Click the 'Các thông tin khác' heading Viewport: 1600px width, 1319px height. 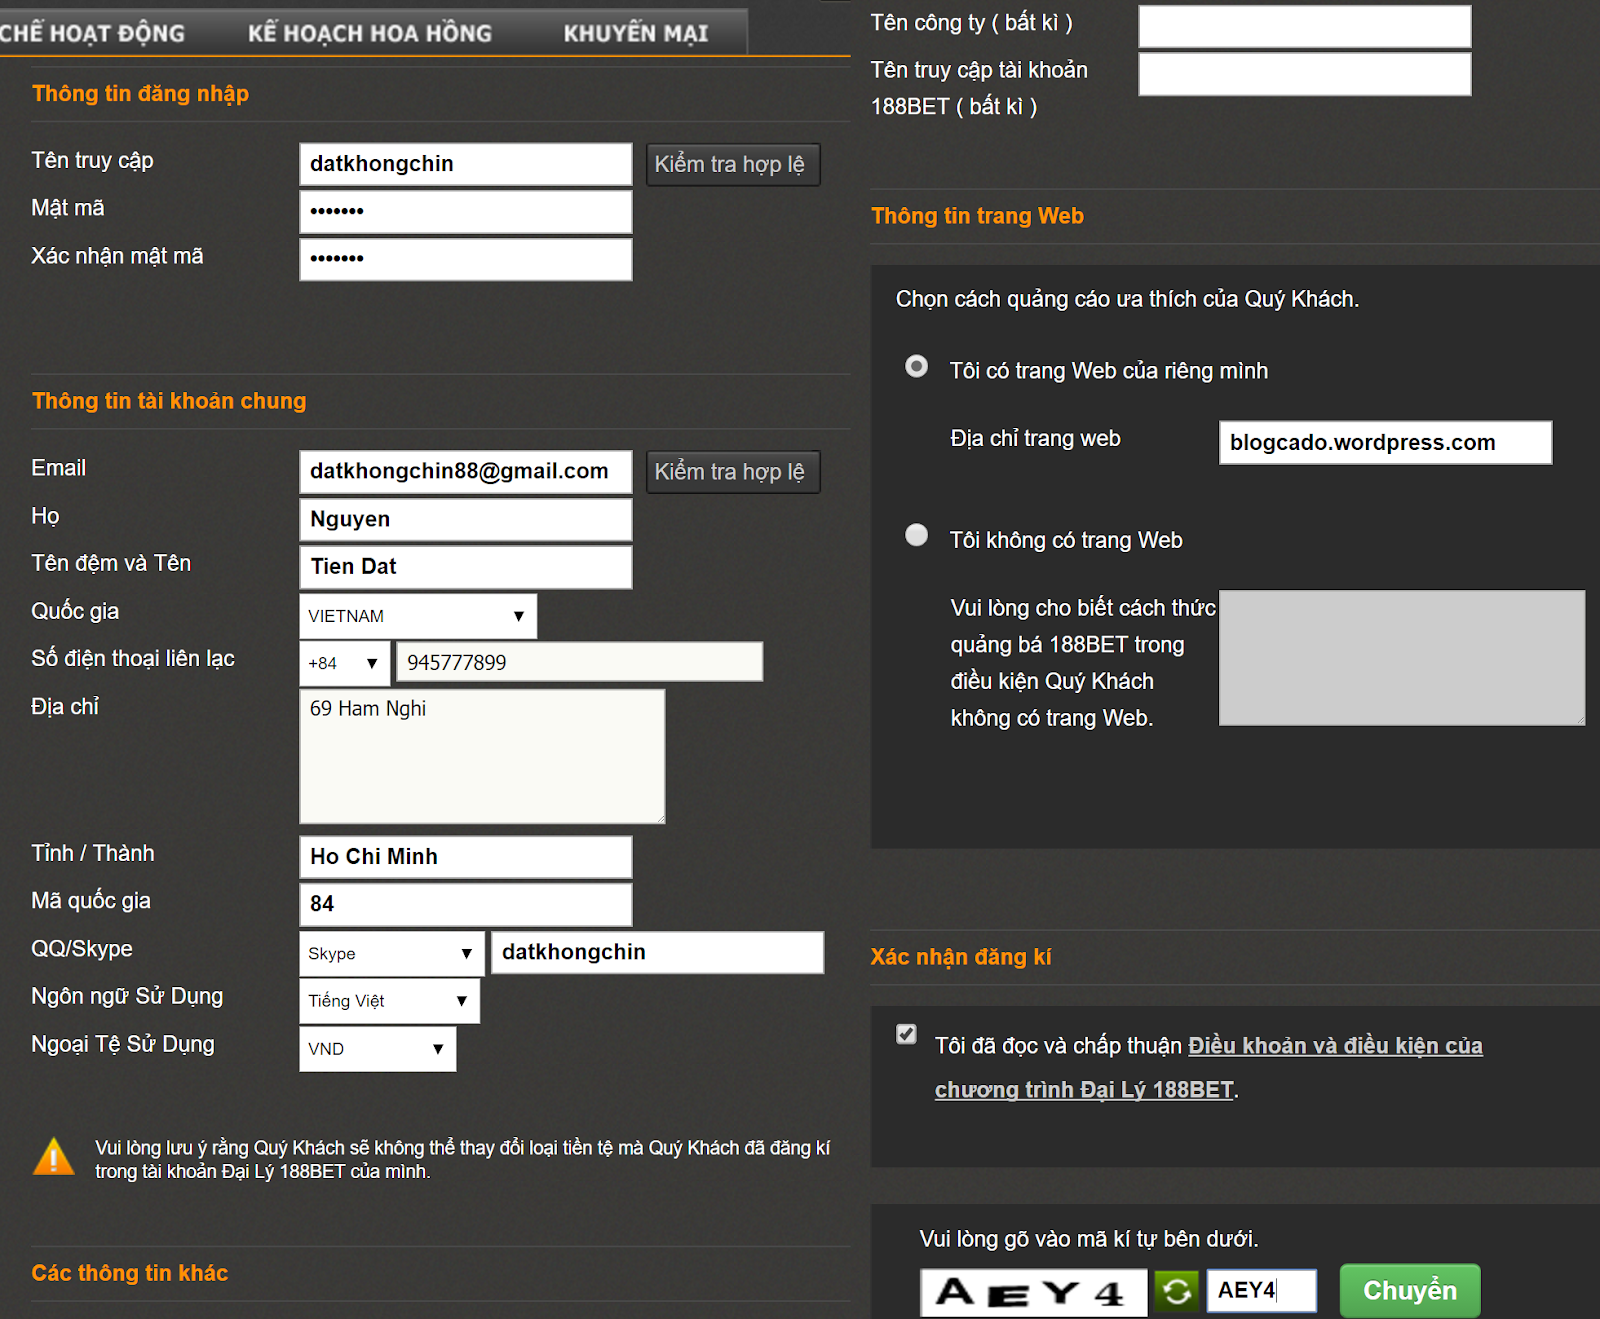pyautogui.click(x=130, y=1273)
